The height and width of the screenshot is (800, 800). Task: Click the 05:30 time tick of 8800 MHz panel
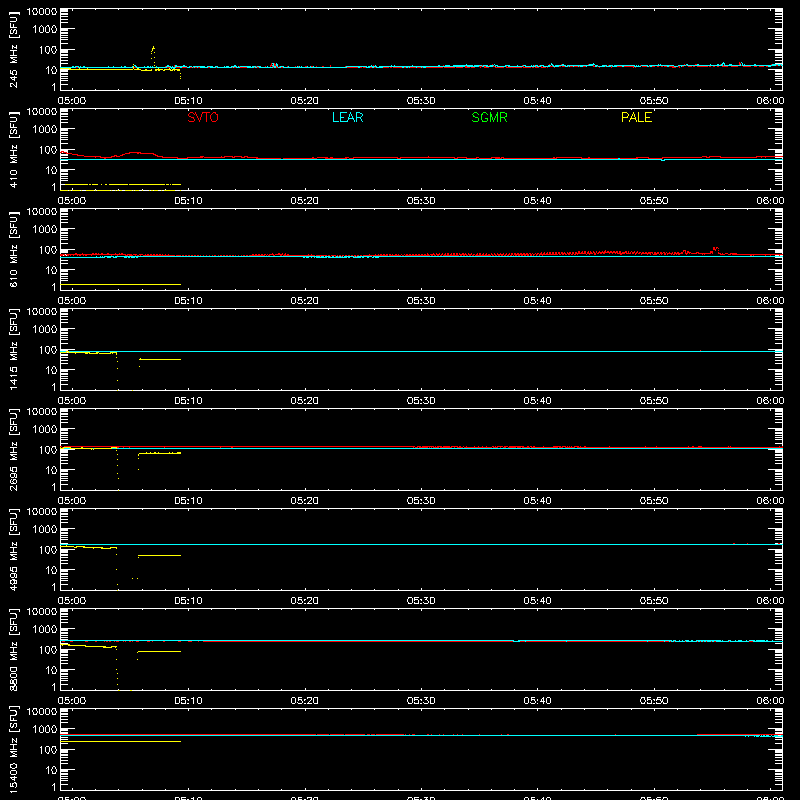(x=421, y=701)
